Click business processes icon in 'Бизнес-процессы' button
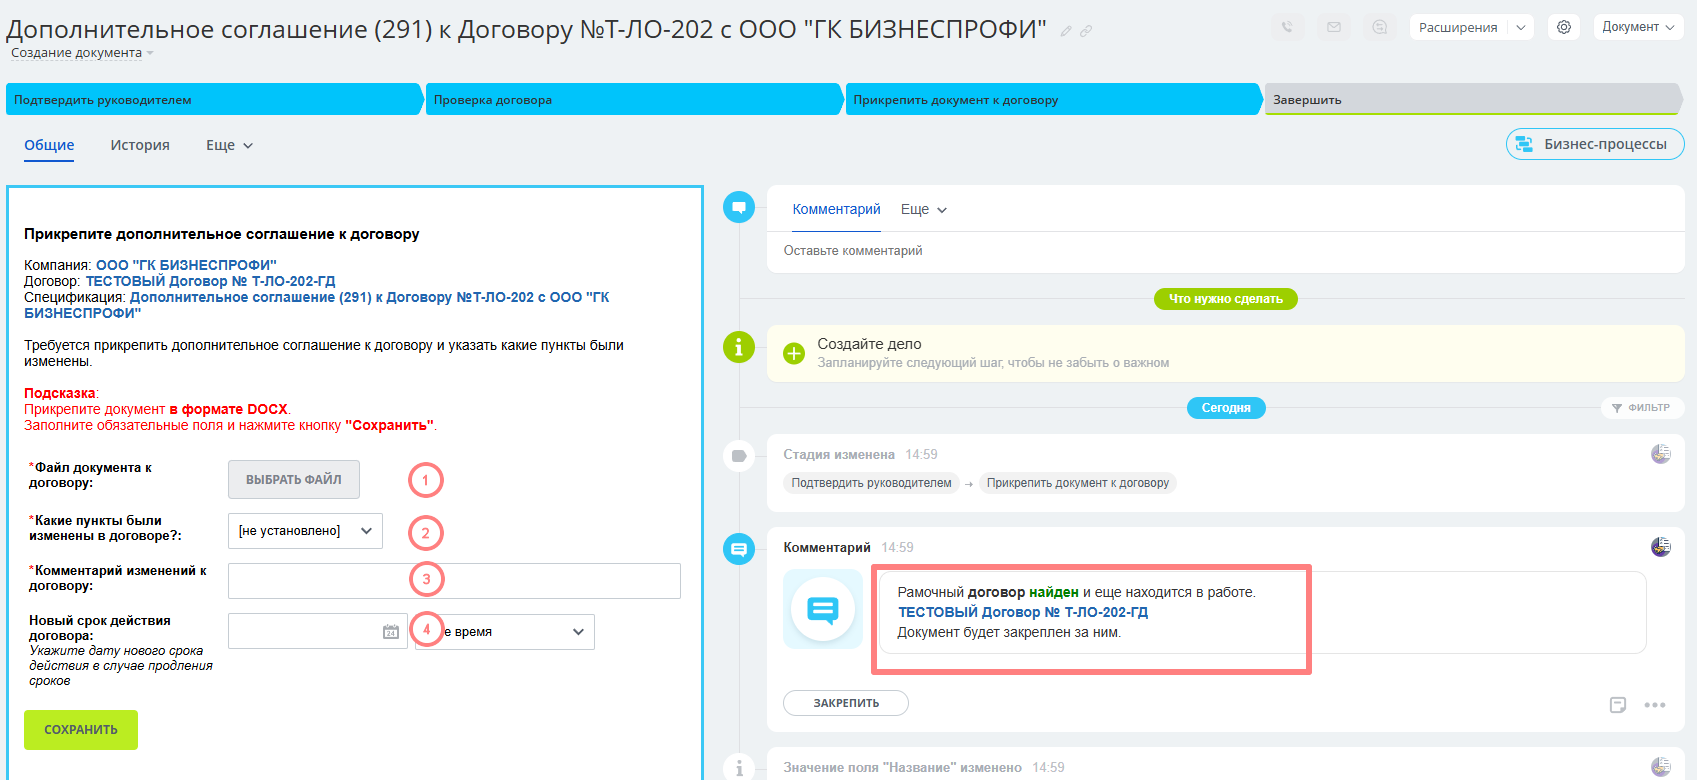Viewport: 1697px width, 780px height. click(1524, 144)
